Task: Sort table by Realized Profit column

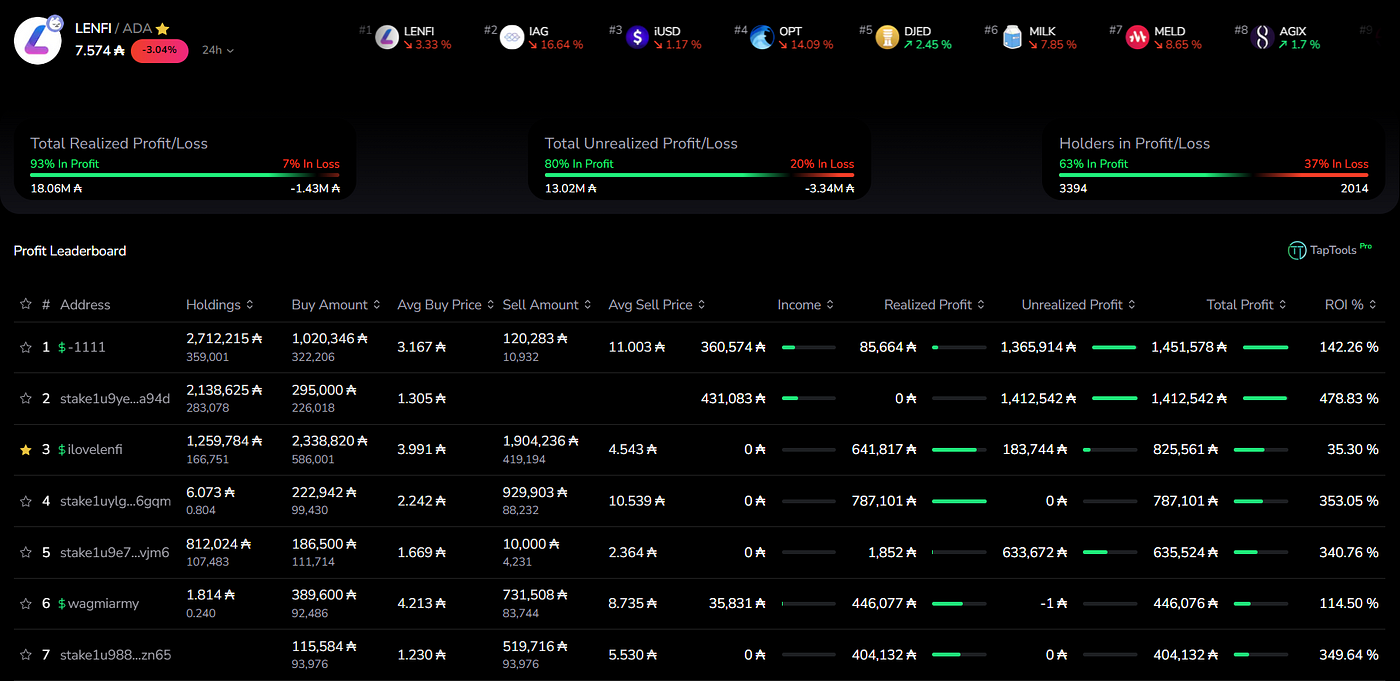Action: [x=935, y=304]
